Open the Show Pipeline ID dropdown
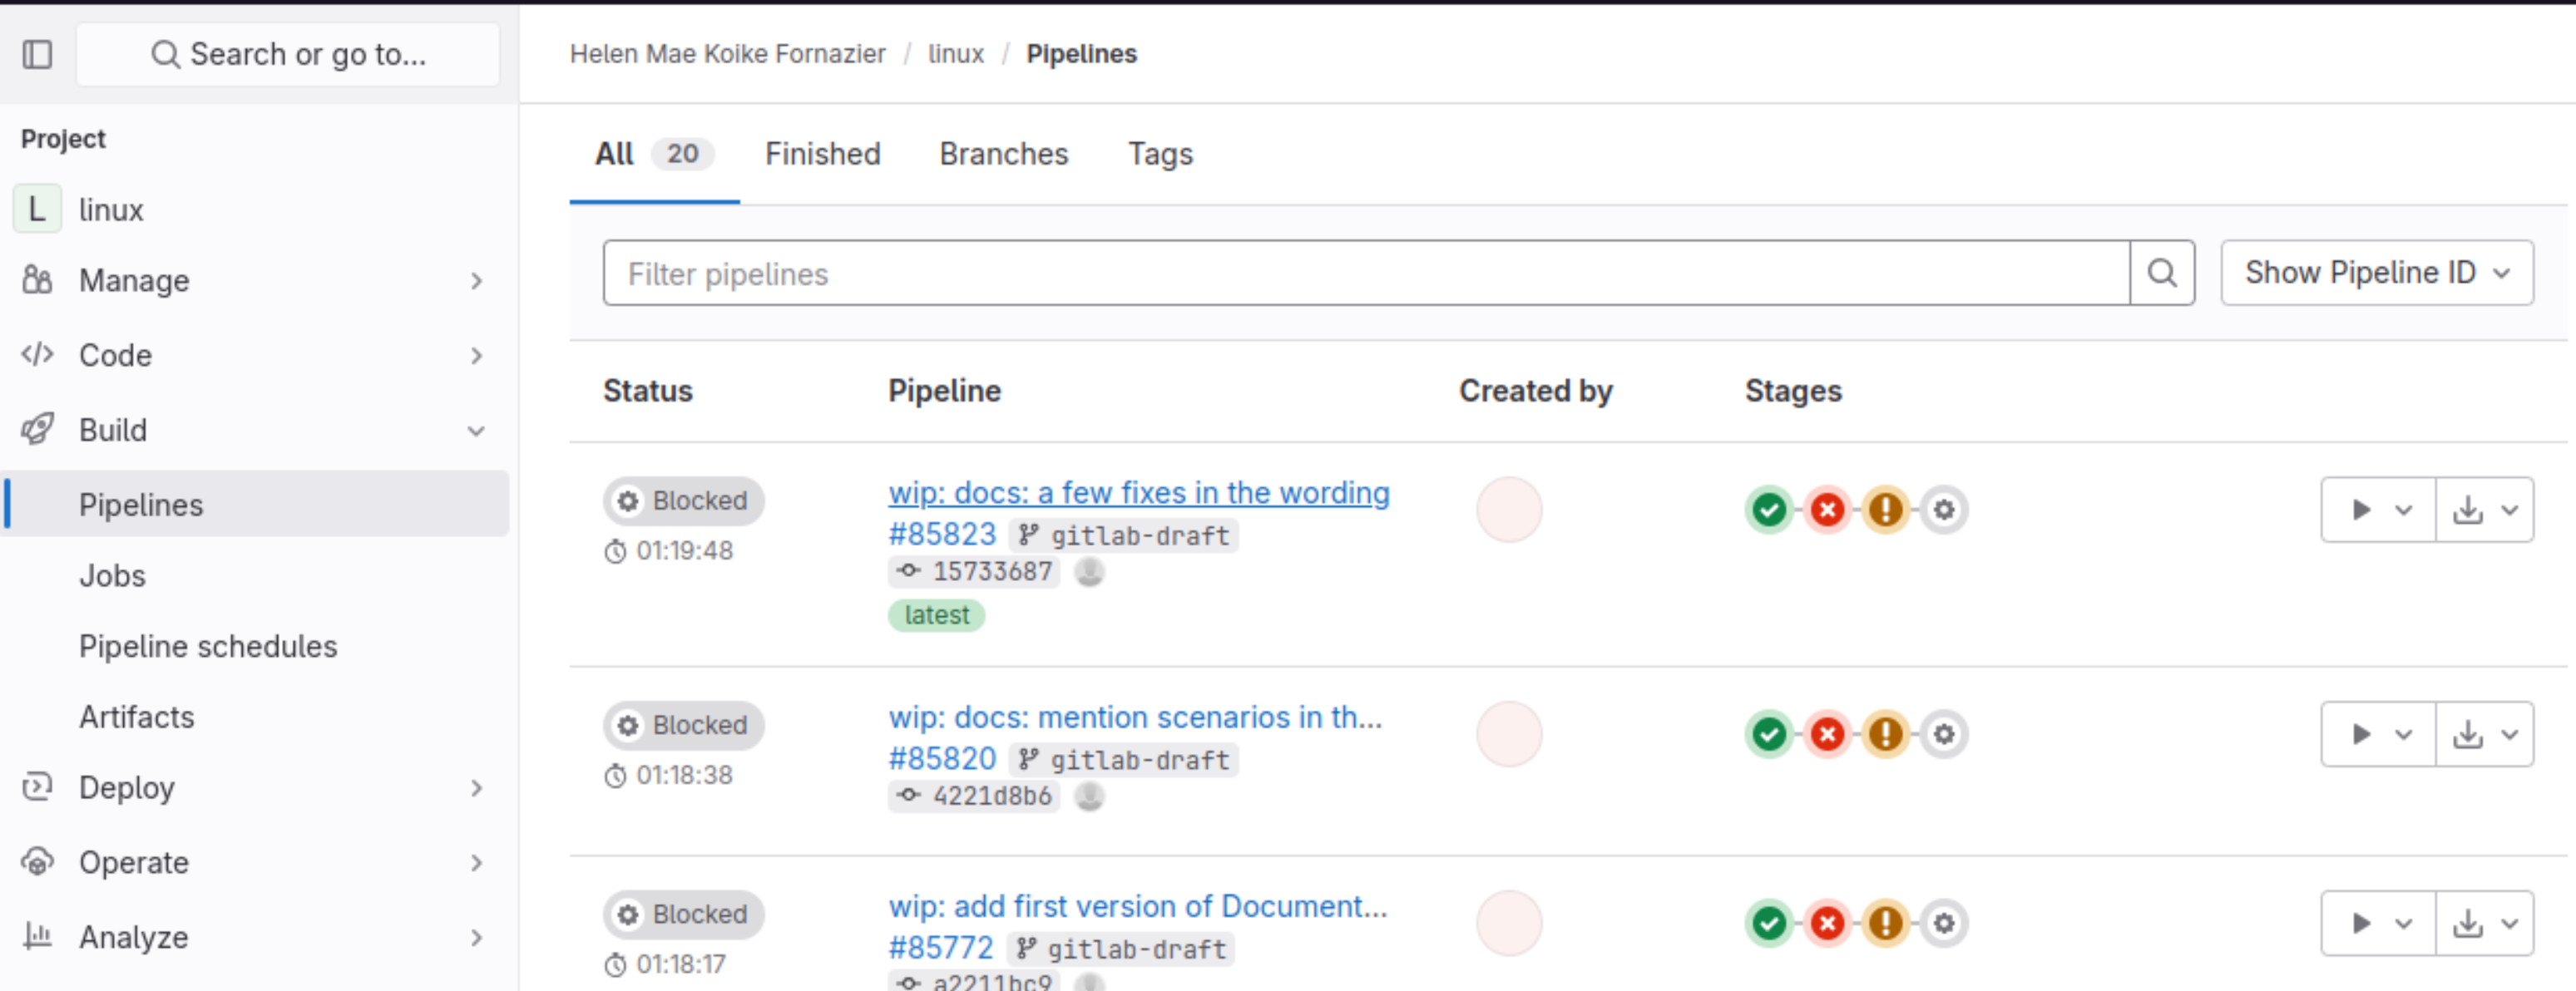 [2376, 273]
